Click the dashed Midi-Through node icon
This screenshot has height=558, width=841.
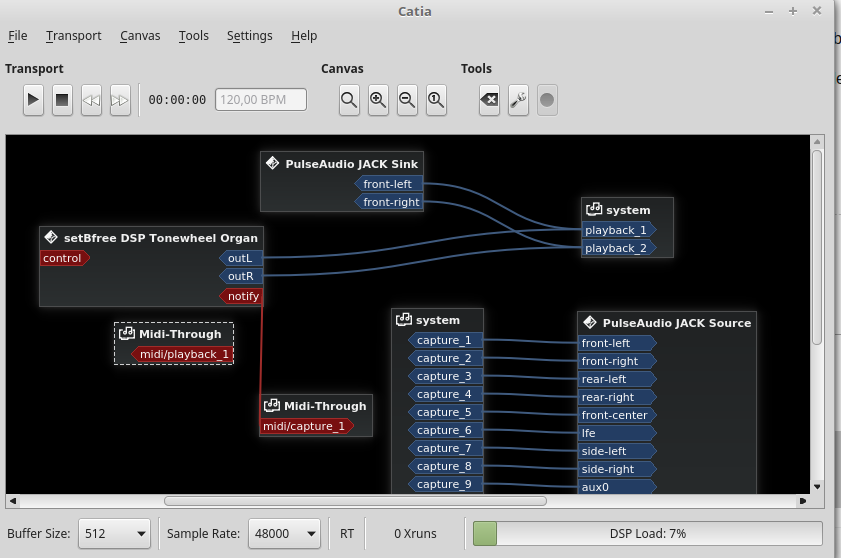pos(127,333)
